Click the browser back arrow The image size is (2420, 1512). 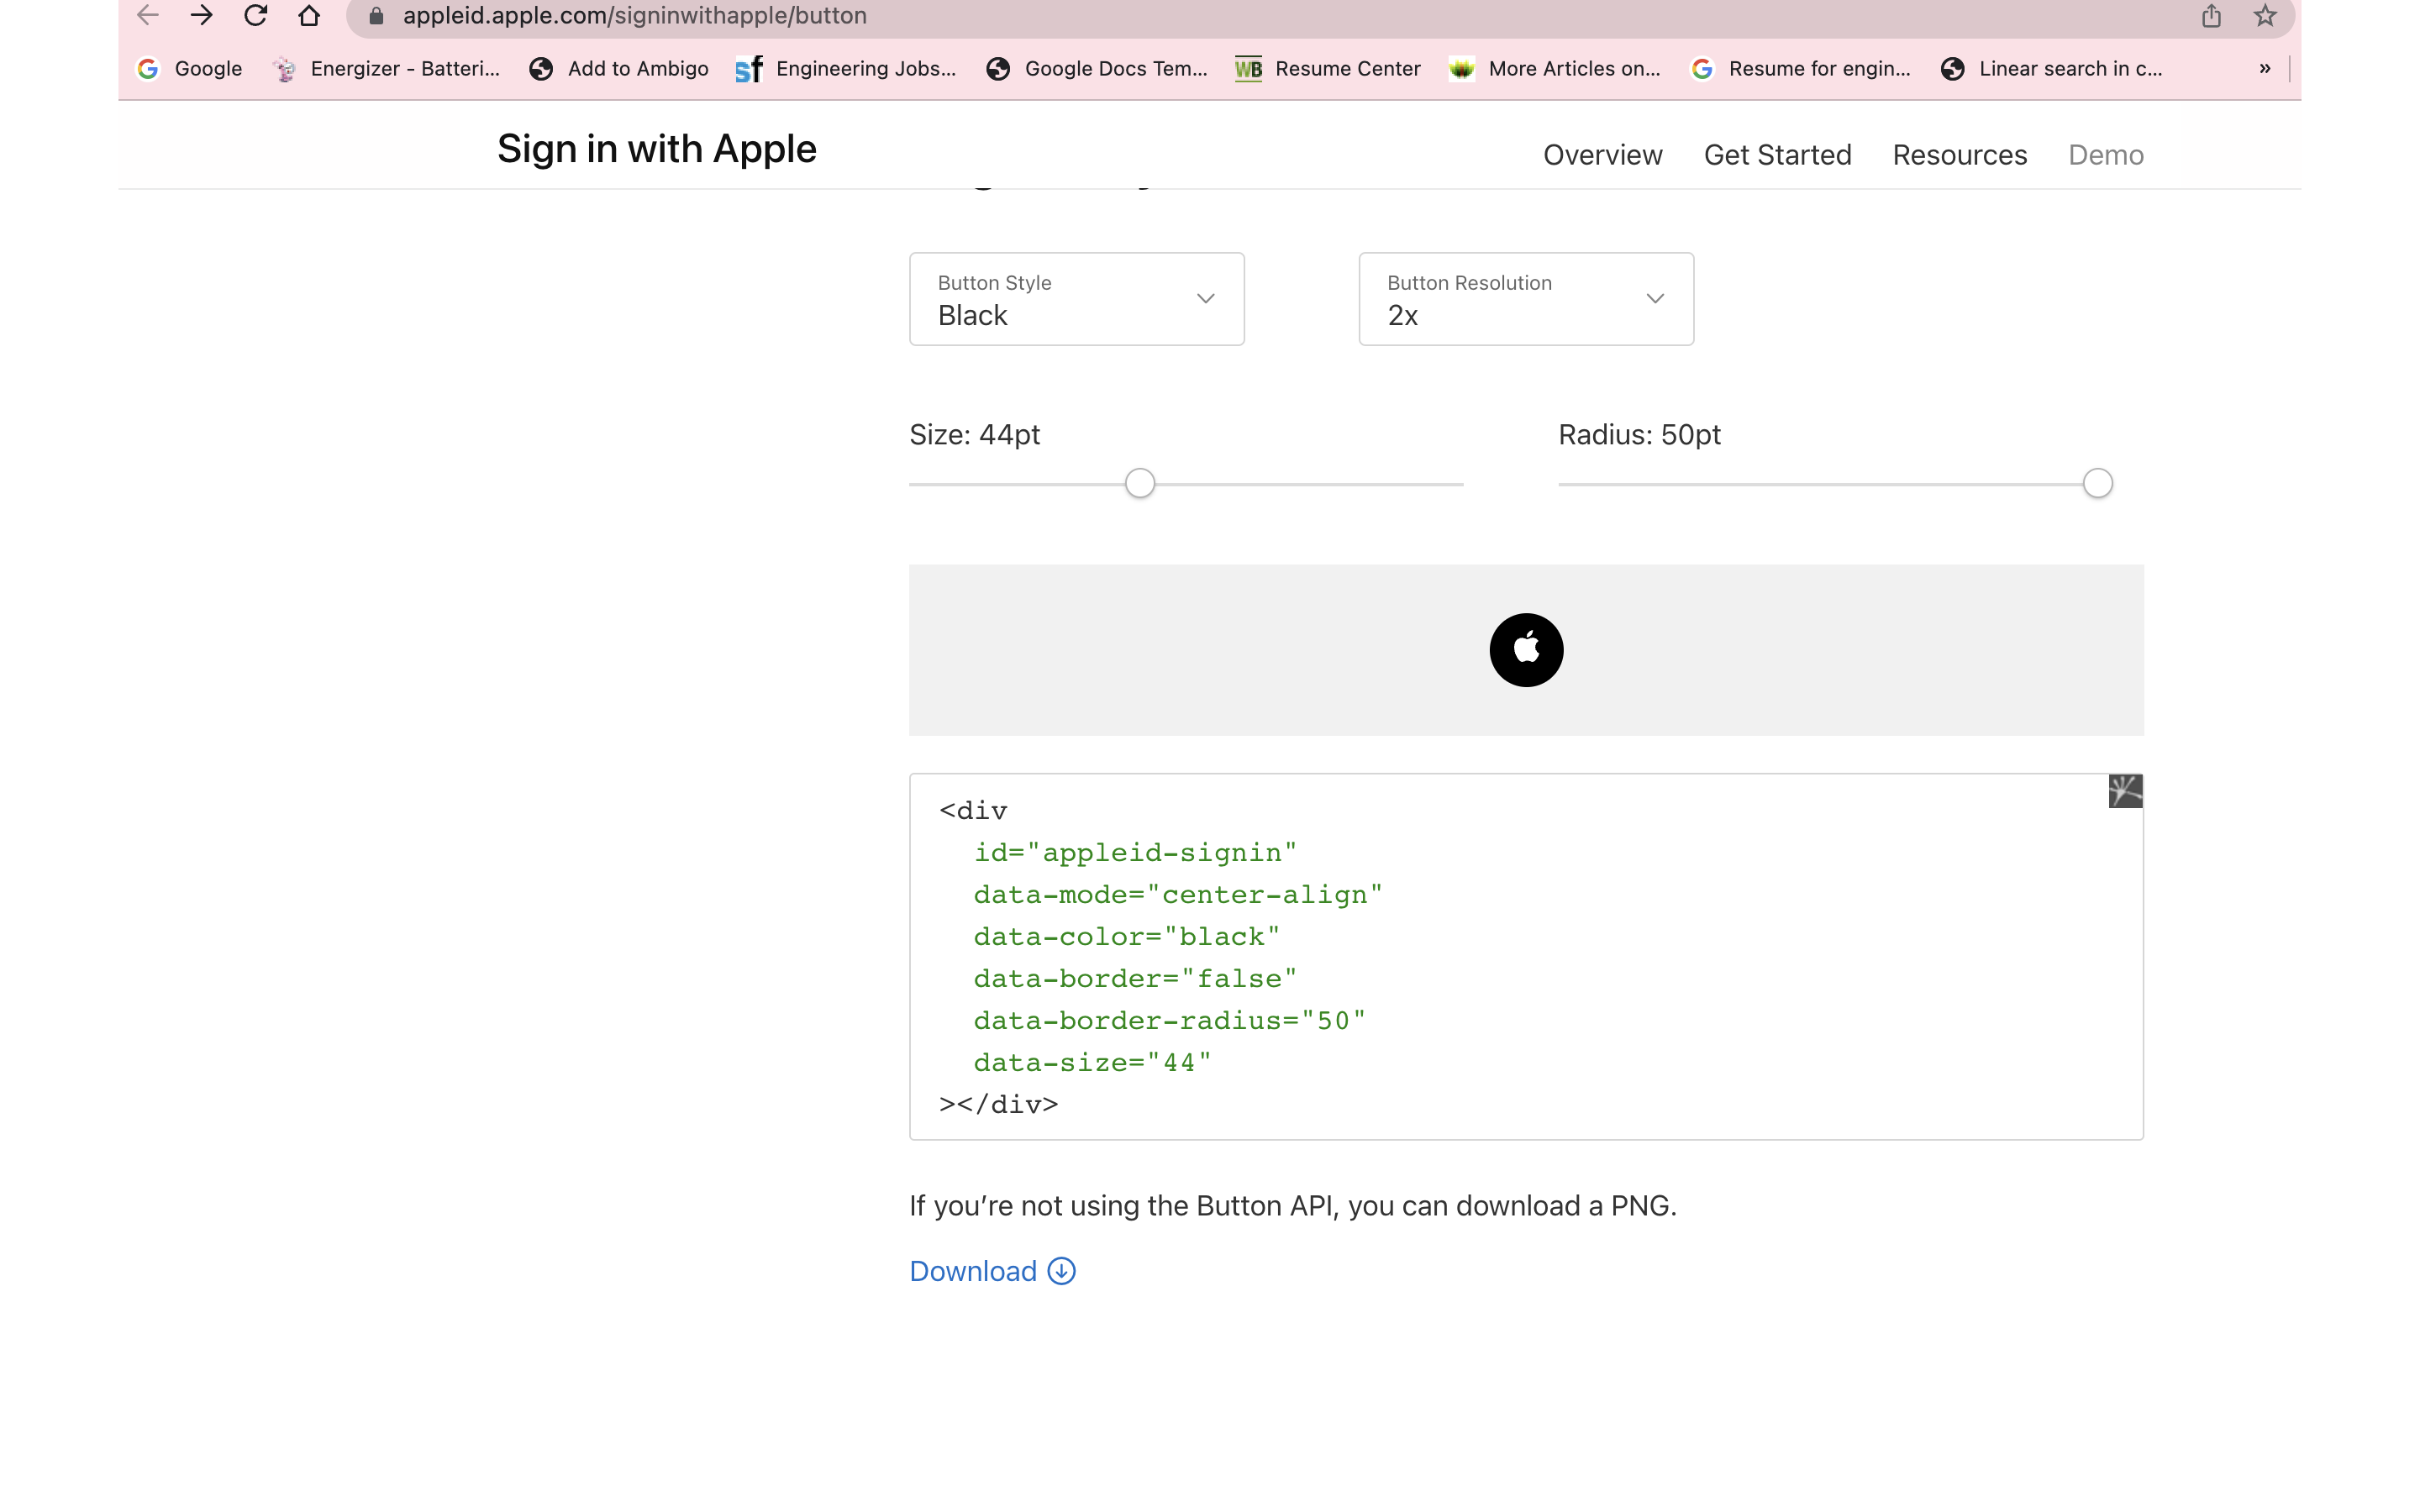pos(148,15)
